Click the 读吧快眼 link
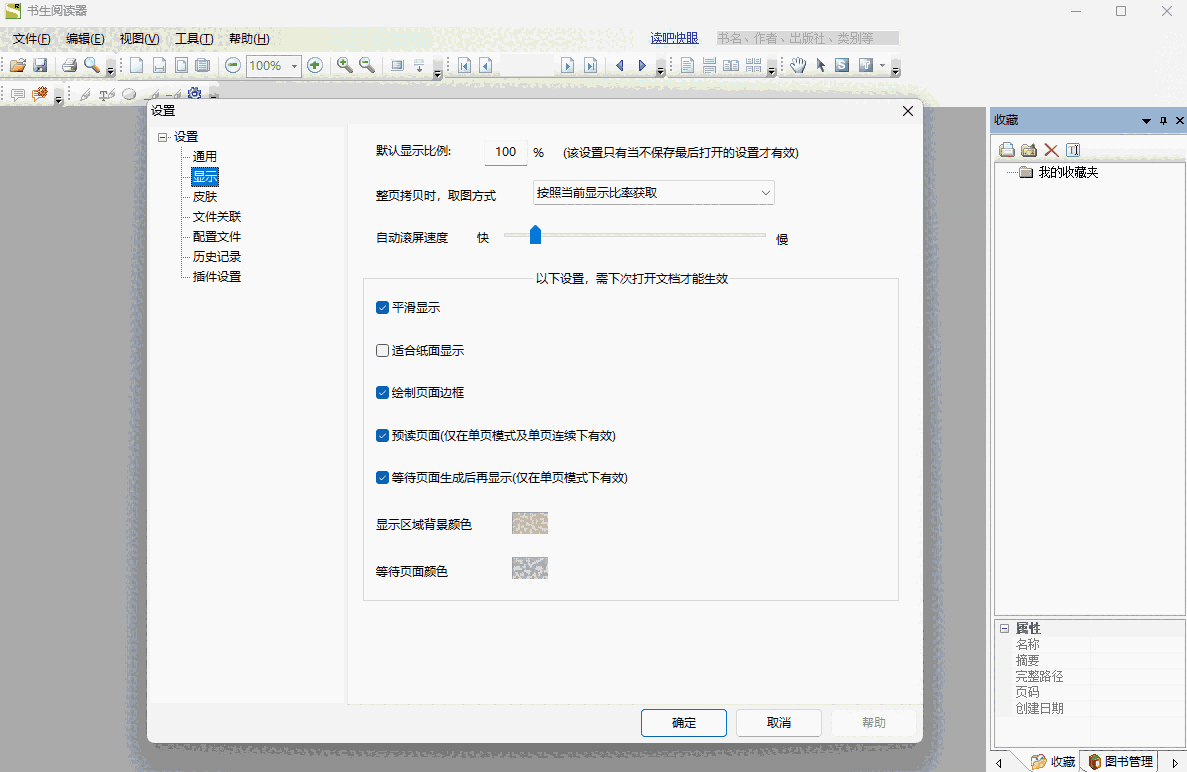The height and width of the screenshot is (772, 1187). click(672, 38)
